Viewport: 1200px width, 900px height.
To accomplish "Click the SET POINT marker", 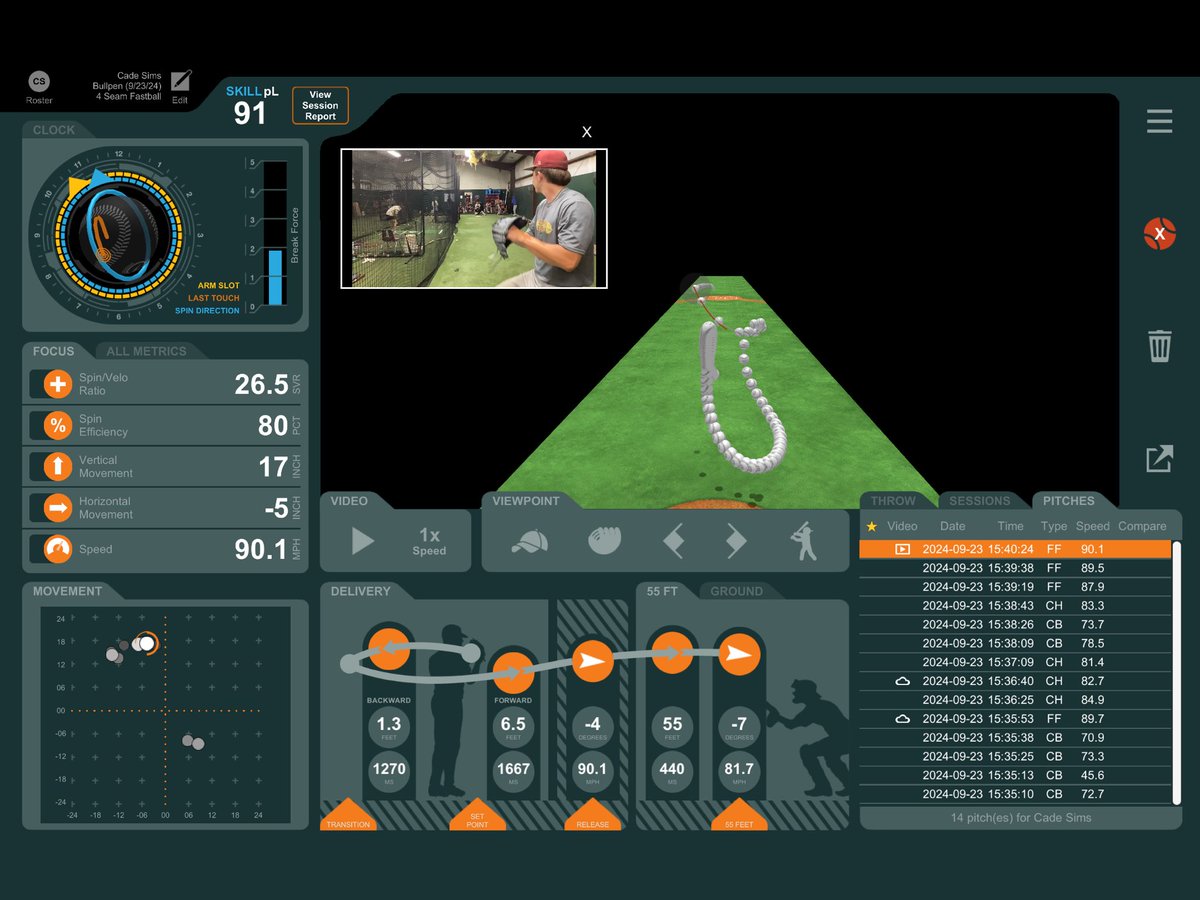I will [477, 815].
